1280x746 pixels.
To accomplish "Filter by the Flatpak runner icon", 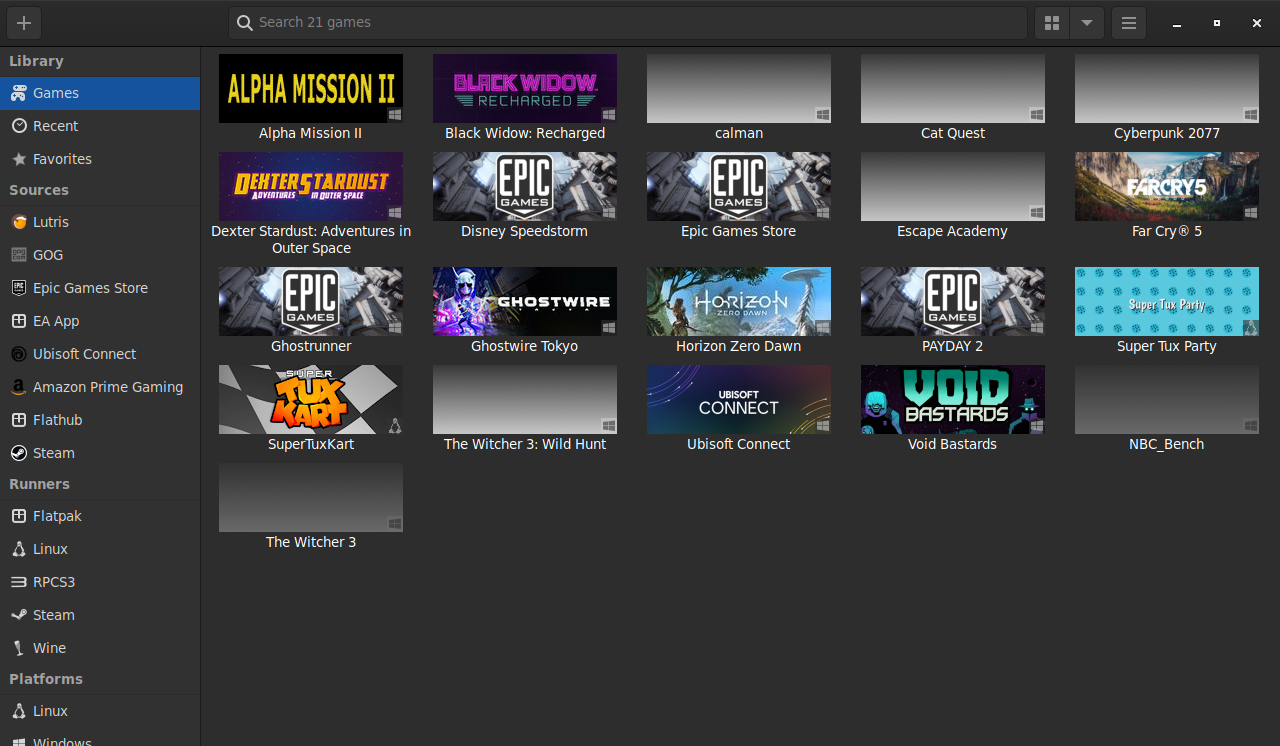I will click(x=19, y=516).
